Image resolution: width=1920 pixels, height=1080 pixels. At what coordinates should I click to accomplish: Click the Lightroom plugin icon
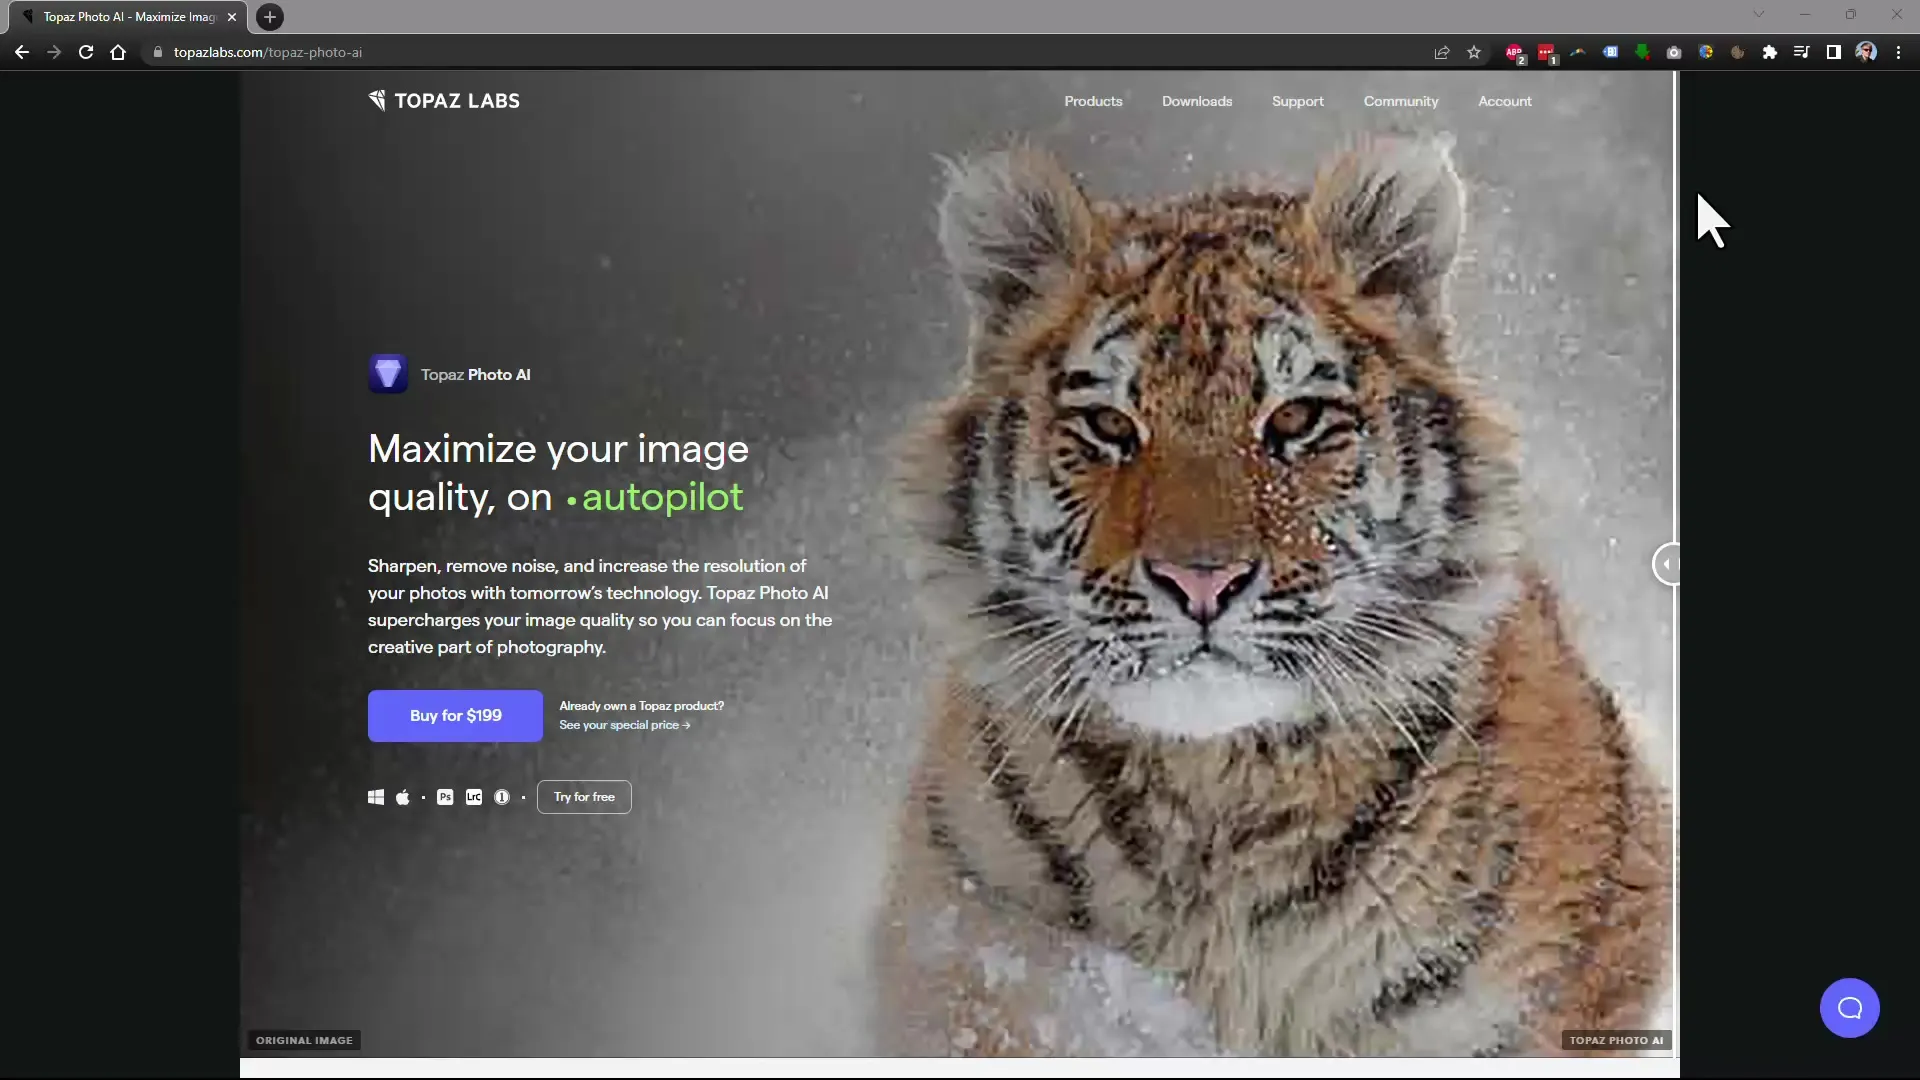(473, 796)
